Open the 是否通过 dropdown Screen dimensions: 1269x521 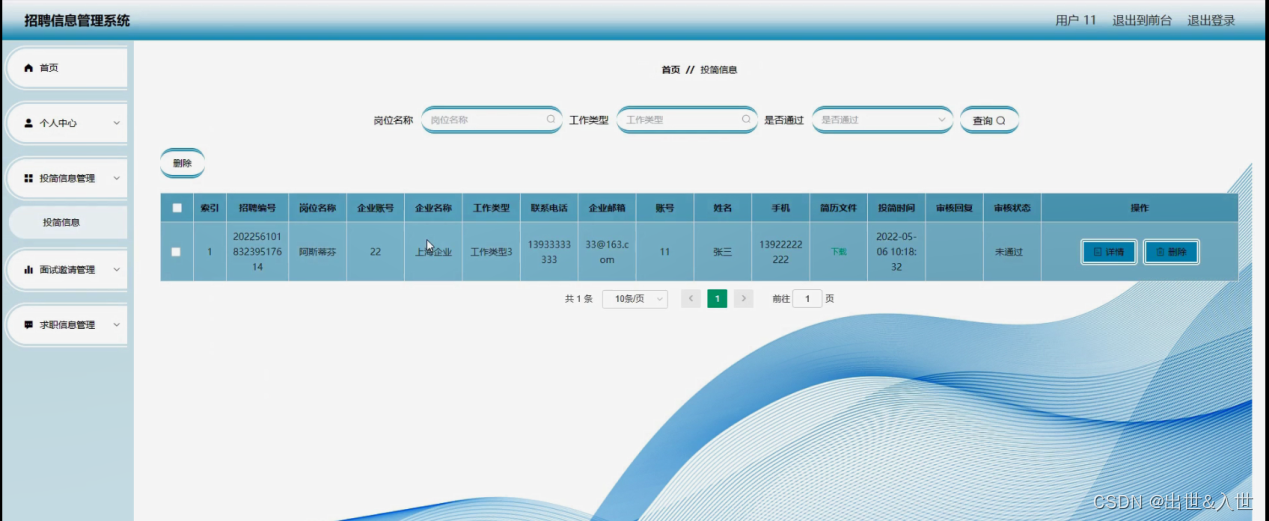tap(882, 120)
